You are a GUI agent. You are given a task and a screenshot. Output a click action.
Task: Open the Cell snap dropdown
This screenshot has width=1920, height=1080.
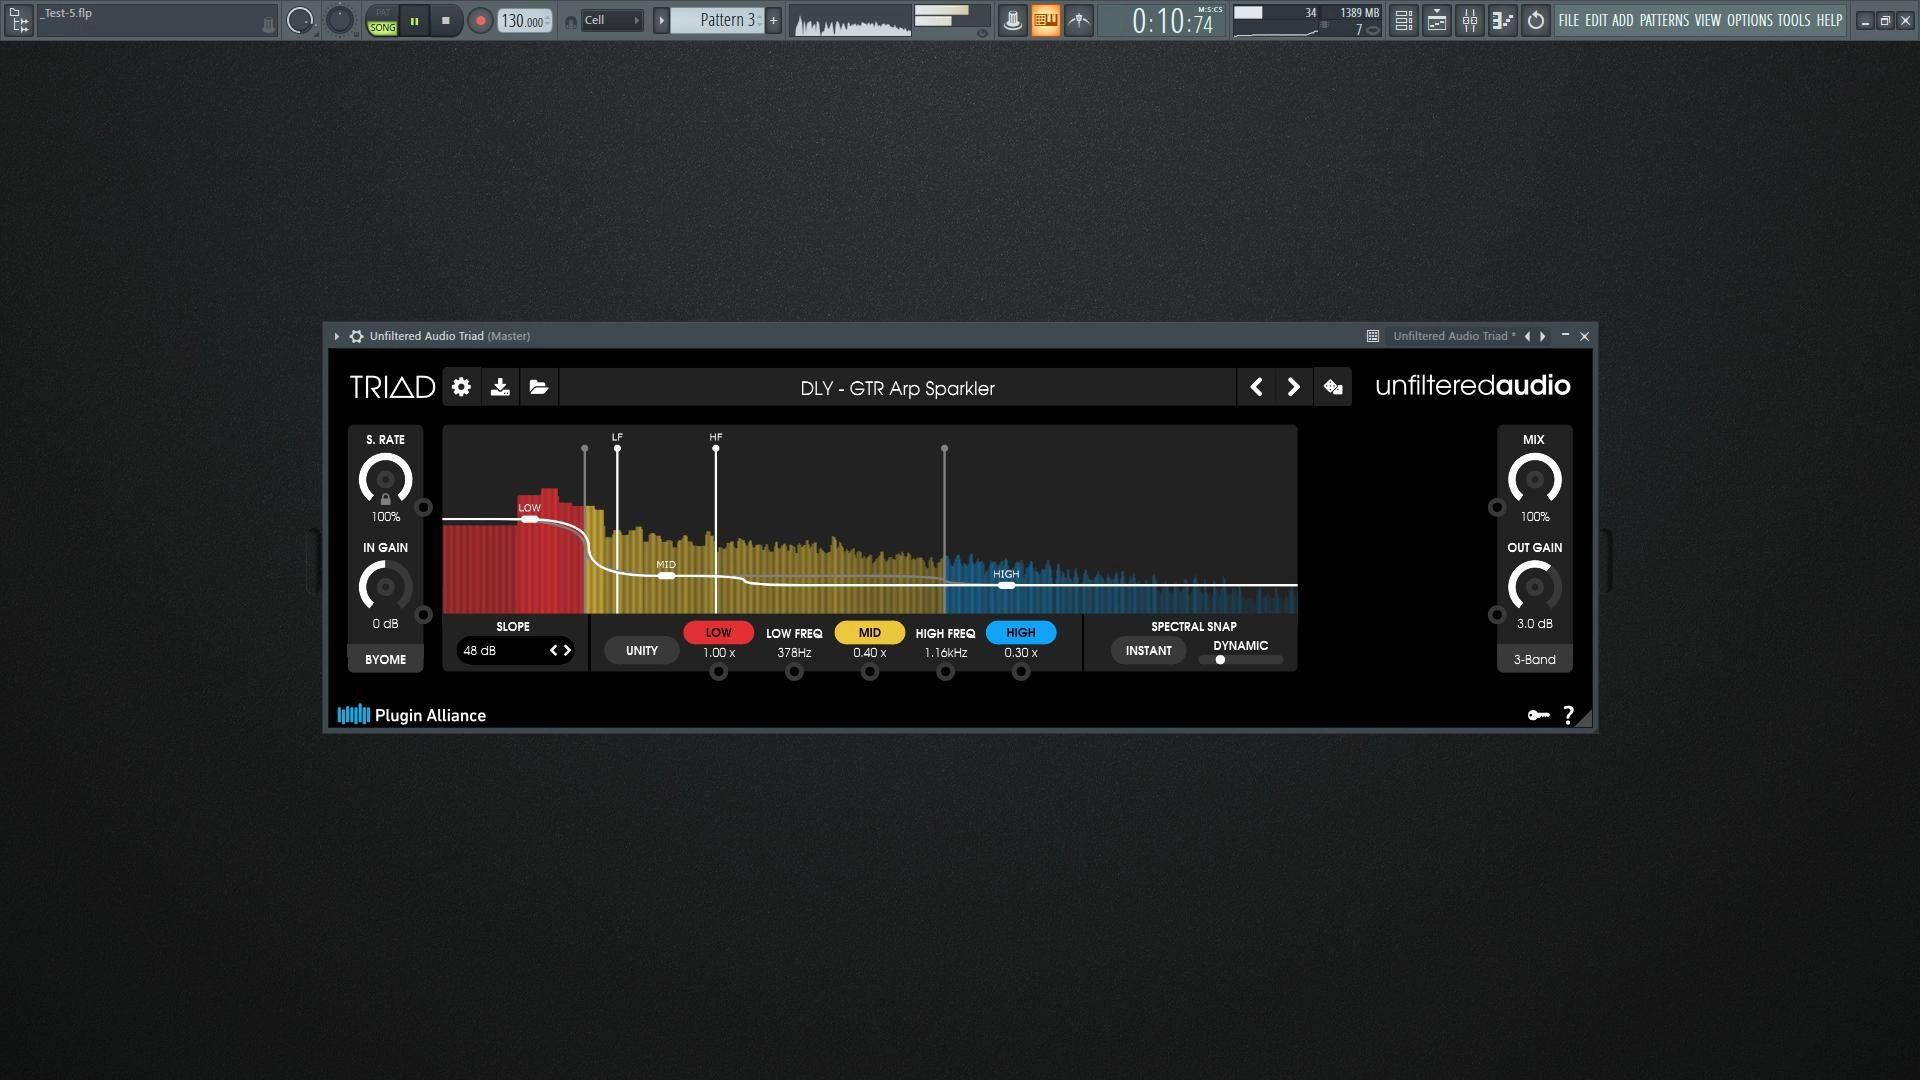tap(612, 20)
